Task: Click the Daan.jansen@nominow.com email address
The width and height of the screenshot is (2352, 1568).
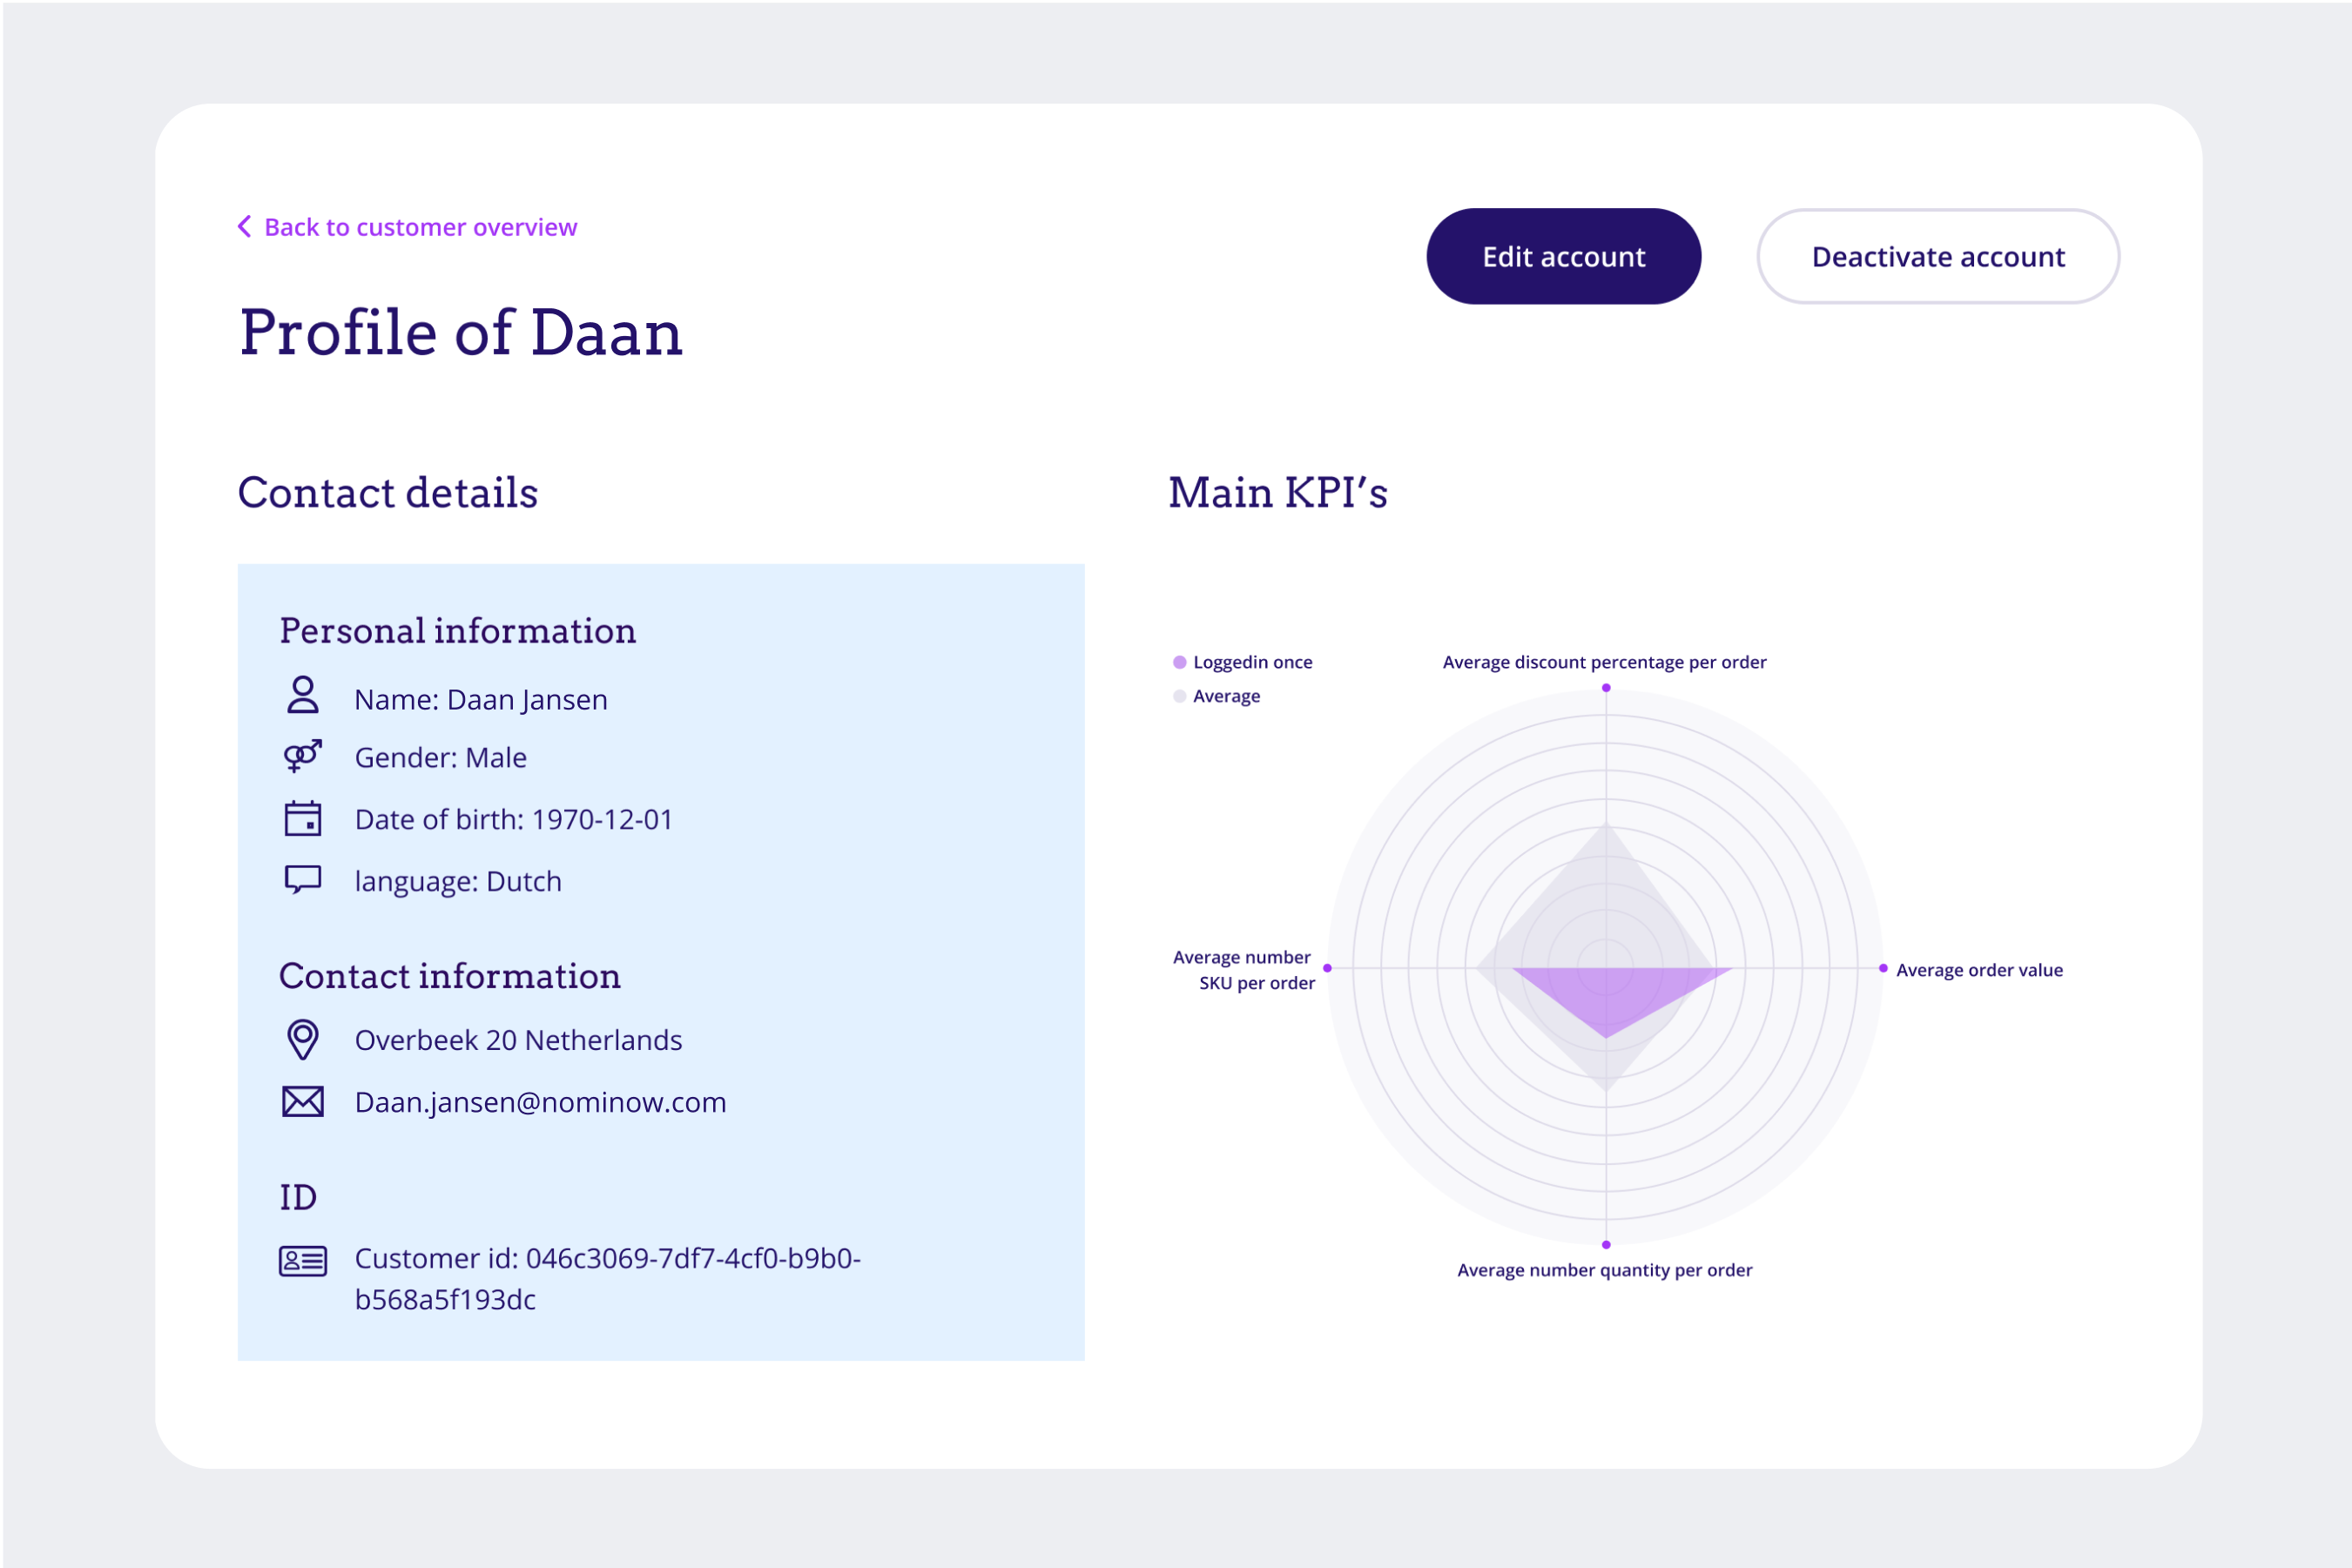Action: (x=540, y=1102)
